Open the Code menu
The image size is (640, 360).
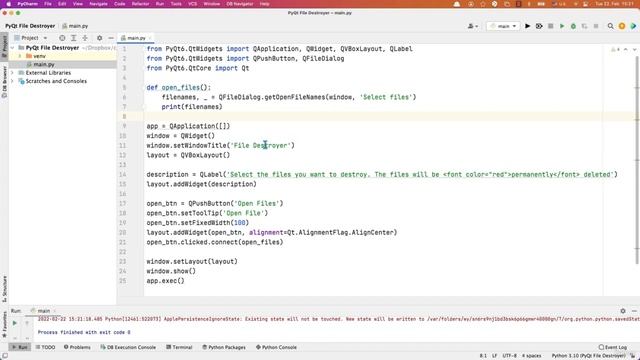tap(120, 4)
